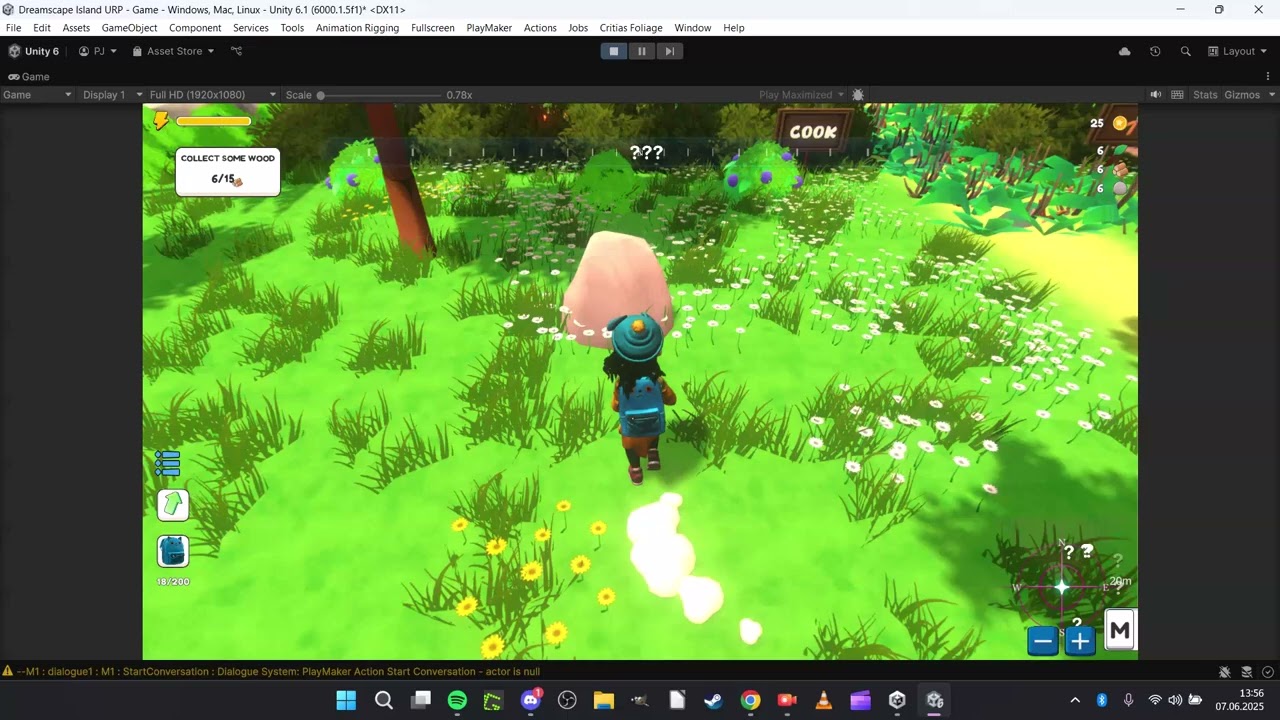
Task: Toggle Gizmos in Game view
Action: pyautogui.click(x=1242, y=95)
